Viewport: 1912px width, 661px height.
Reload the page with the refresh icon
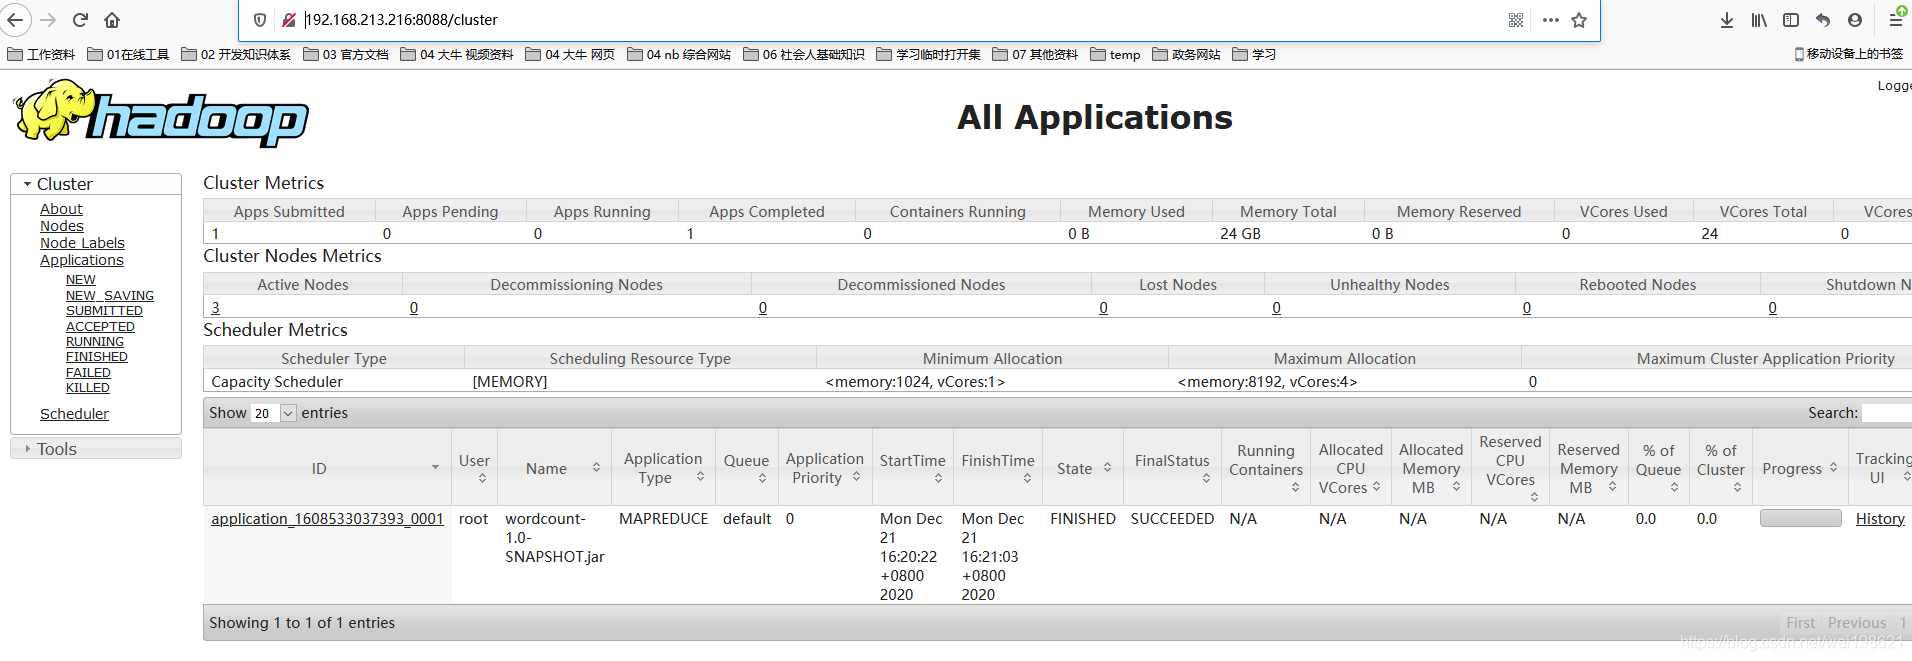[x=80, y=20]
